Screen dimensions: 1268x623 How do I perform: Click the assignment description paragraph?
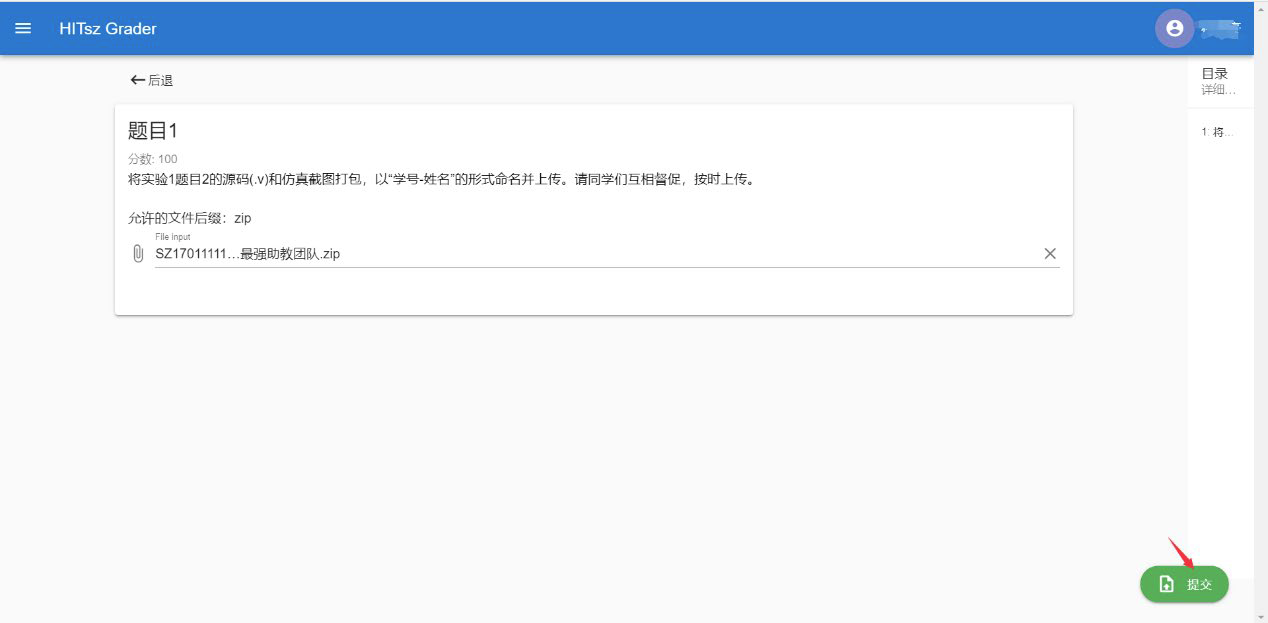pos(440,180)
